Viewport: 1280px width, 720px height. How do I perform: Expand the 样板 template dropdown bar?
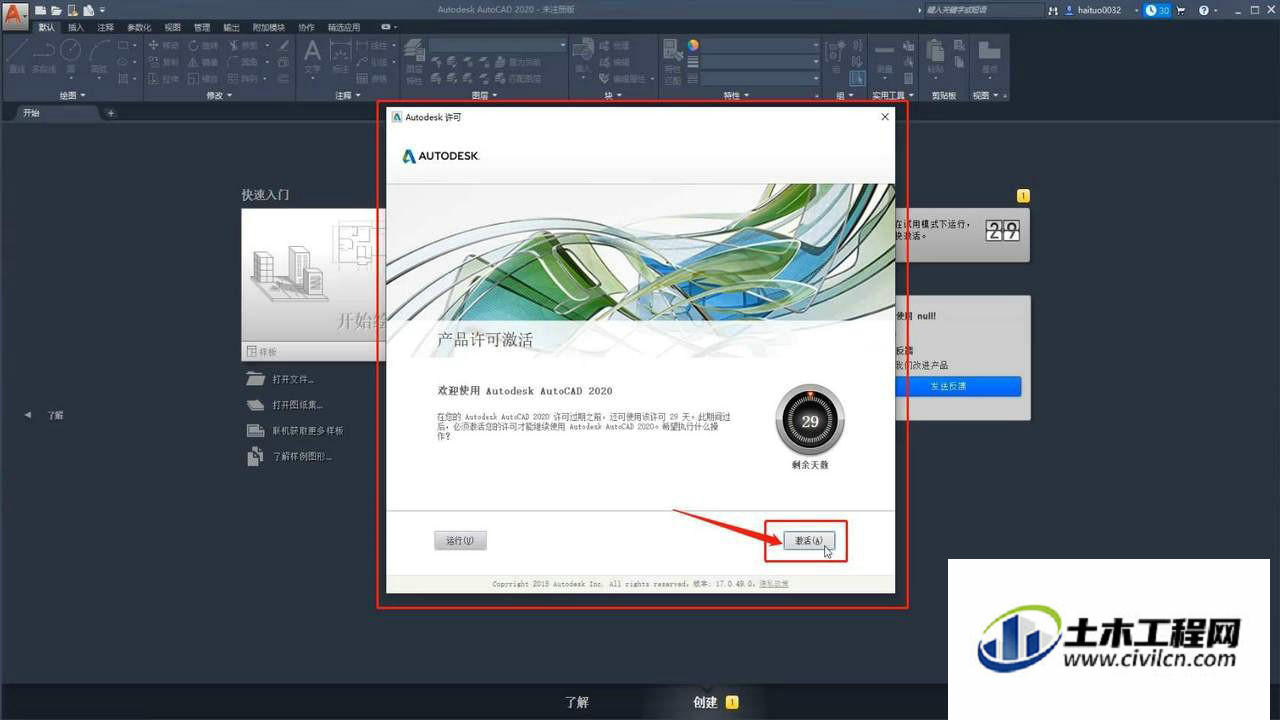[x=313, y=351]
